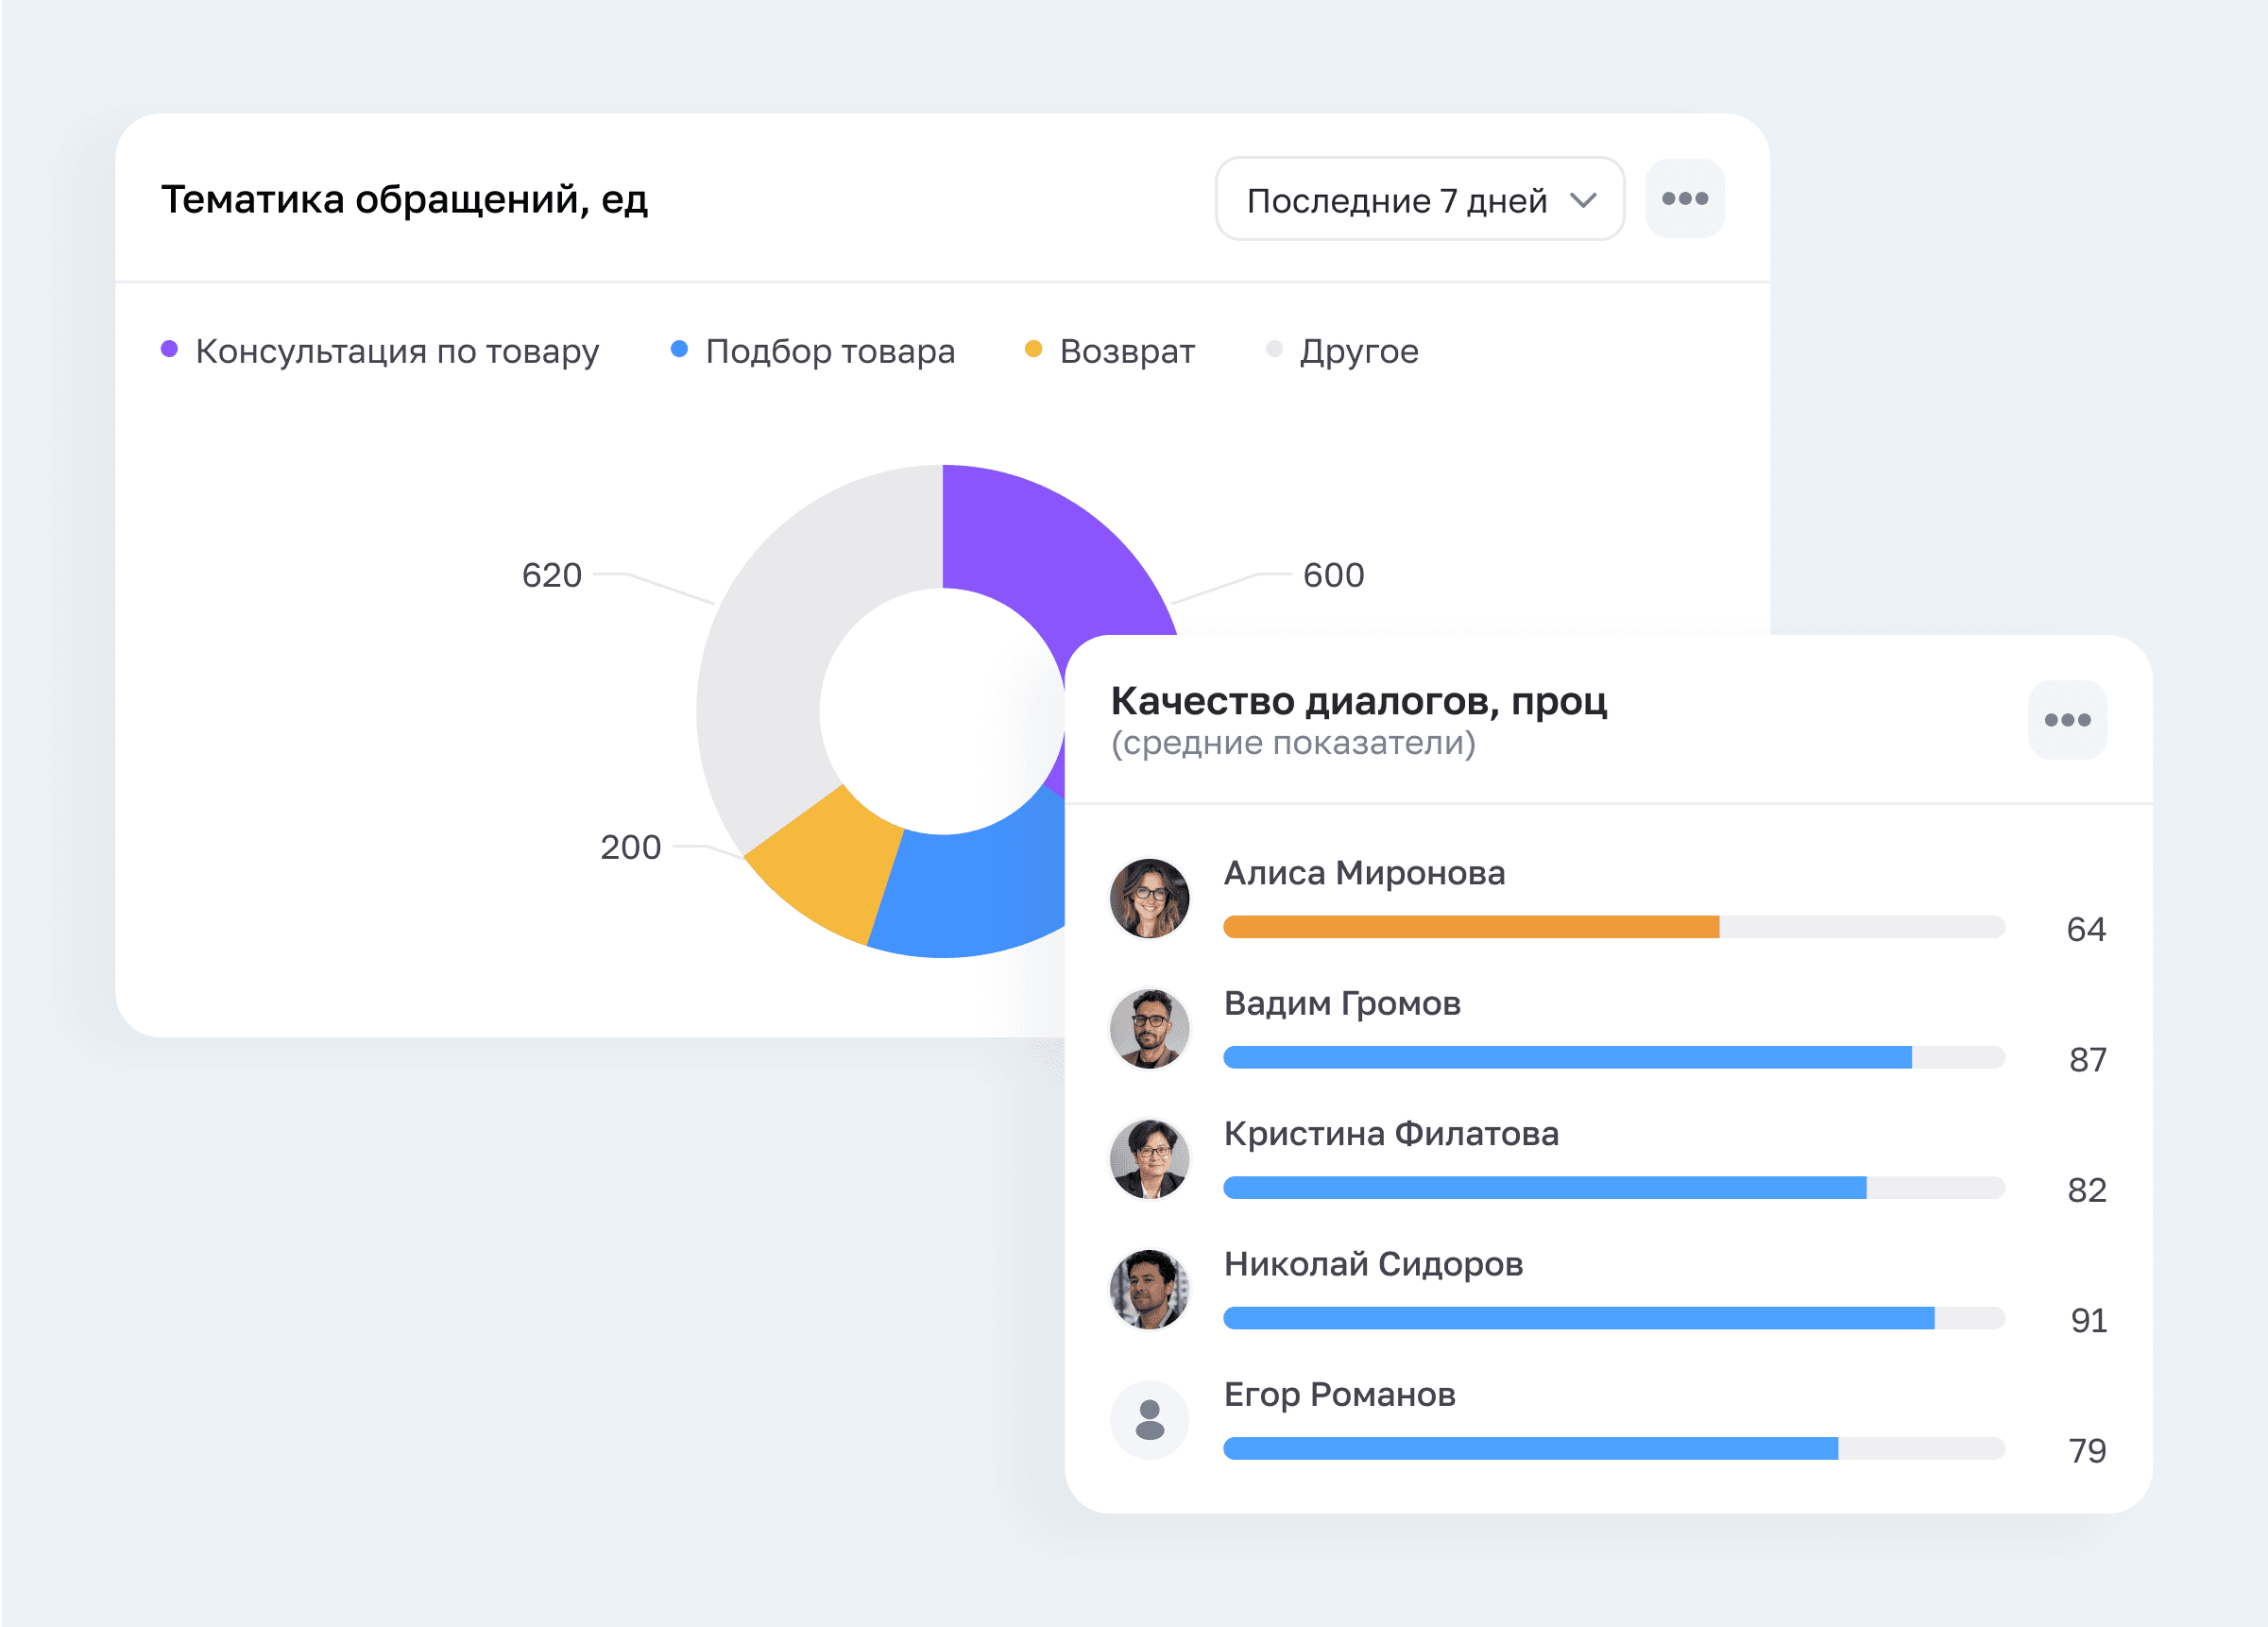The image size is (2268, 1627).
Task: Click the 'Тематика обращений, ед' card title
Action: [x=405, y=200]
